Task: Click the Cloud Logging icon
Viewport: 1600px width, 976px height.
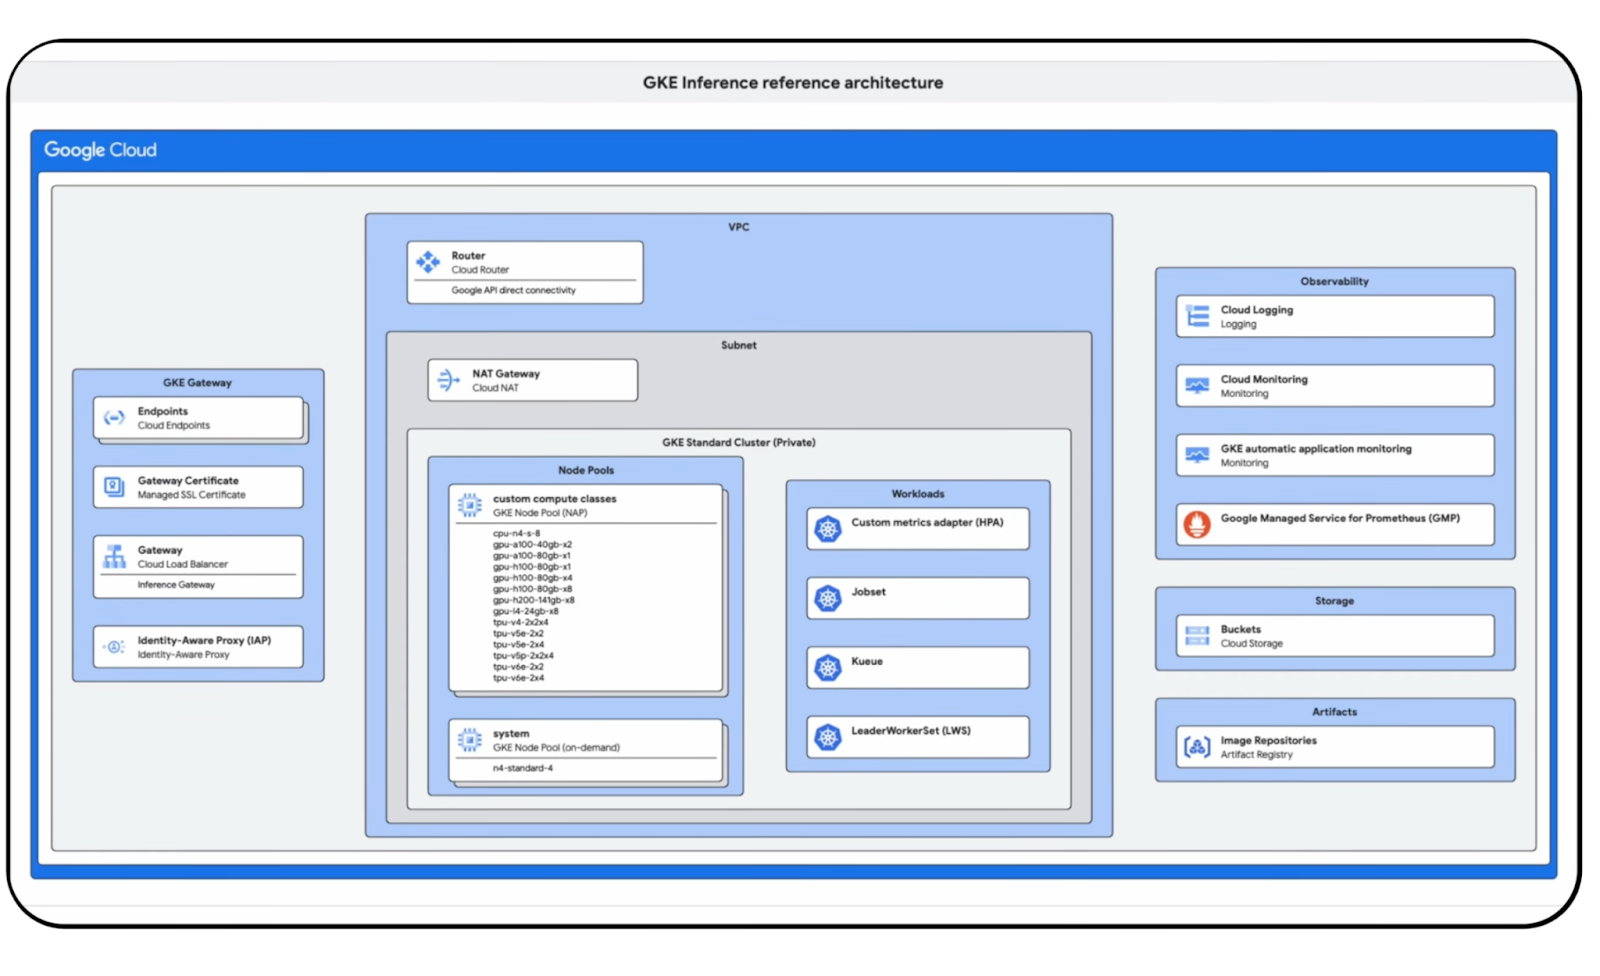Action: (x=1197, y=316)
